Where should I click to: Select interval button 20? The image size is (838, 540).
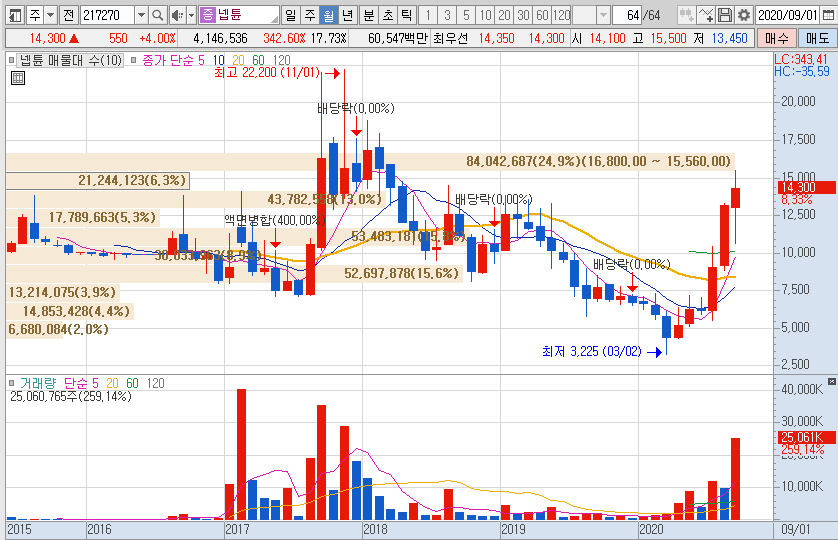click(504, 15)
